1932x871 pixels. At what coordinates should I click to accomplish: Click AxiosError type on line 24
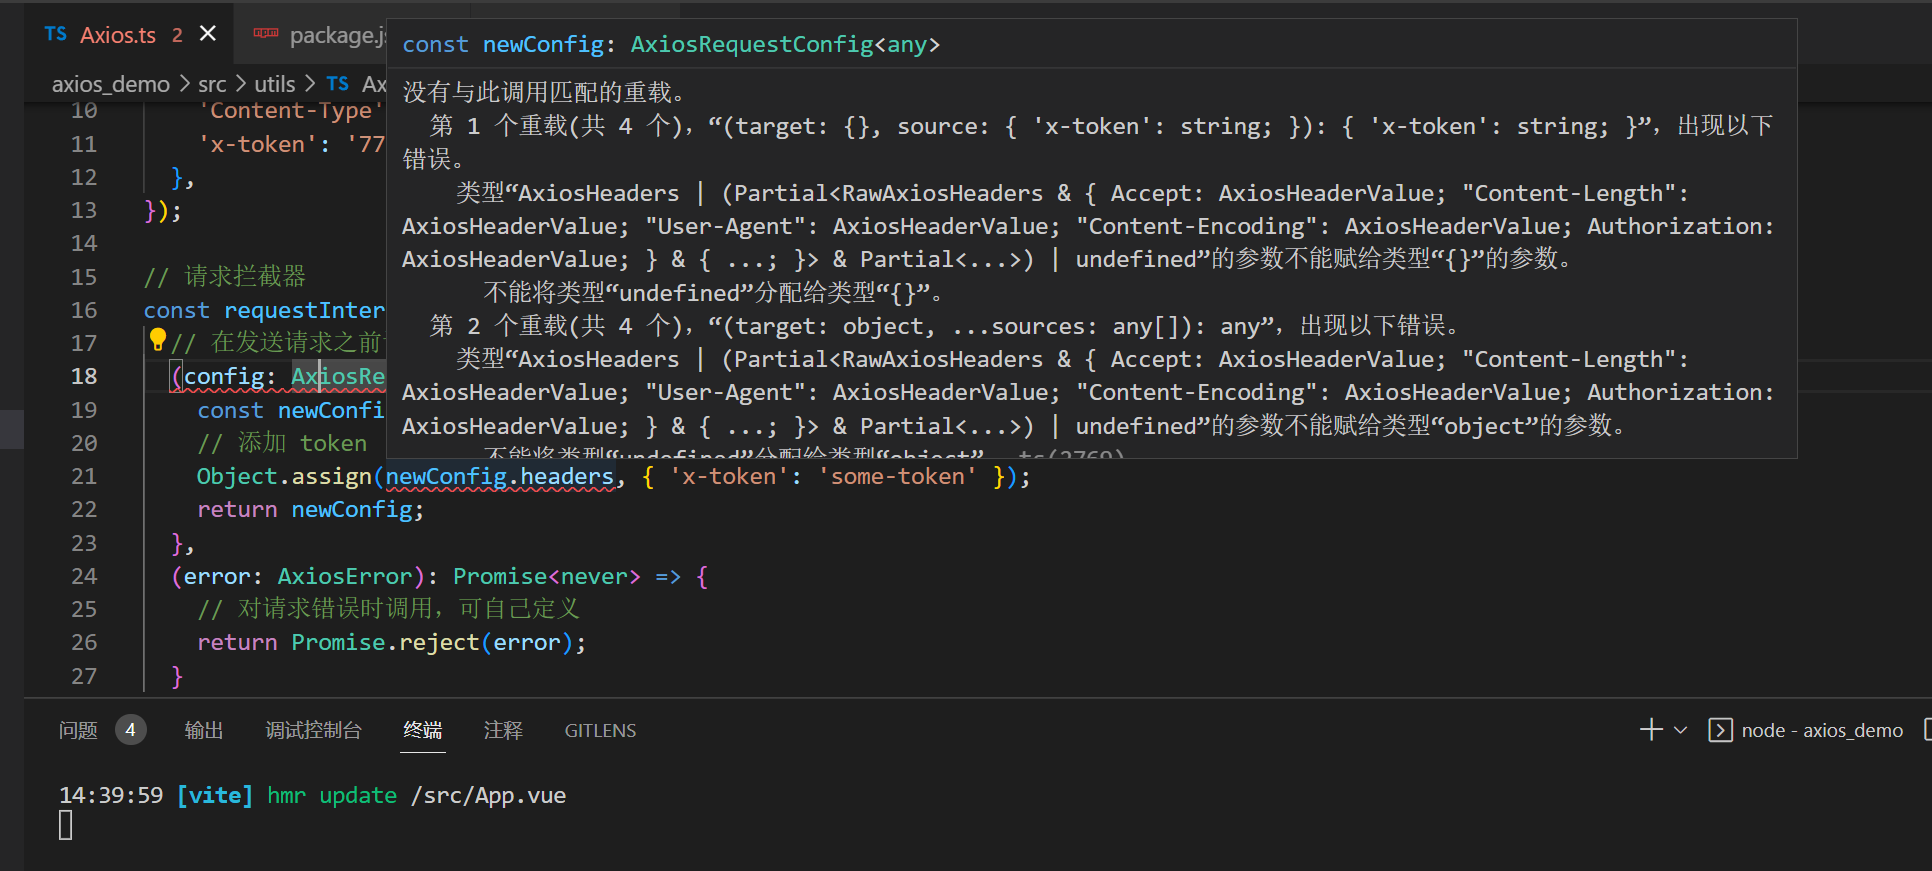click(345, 577)
